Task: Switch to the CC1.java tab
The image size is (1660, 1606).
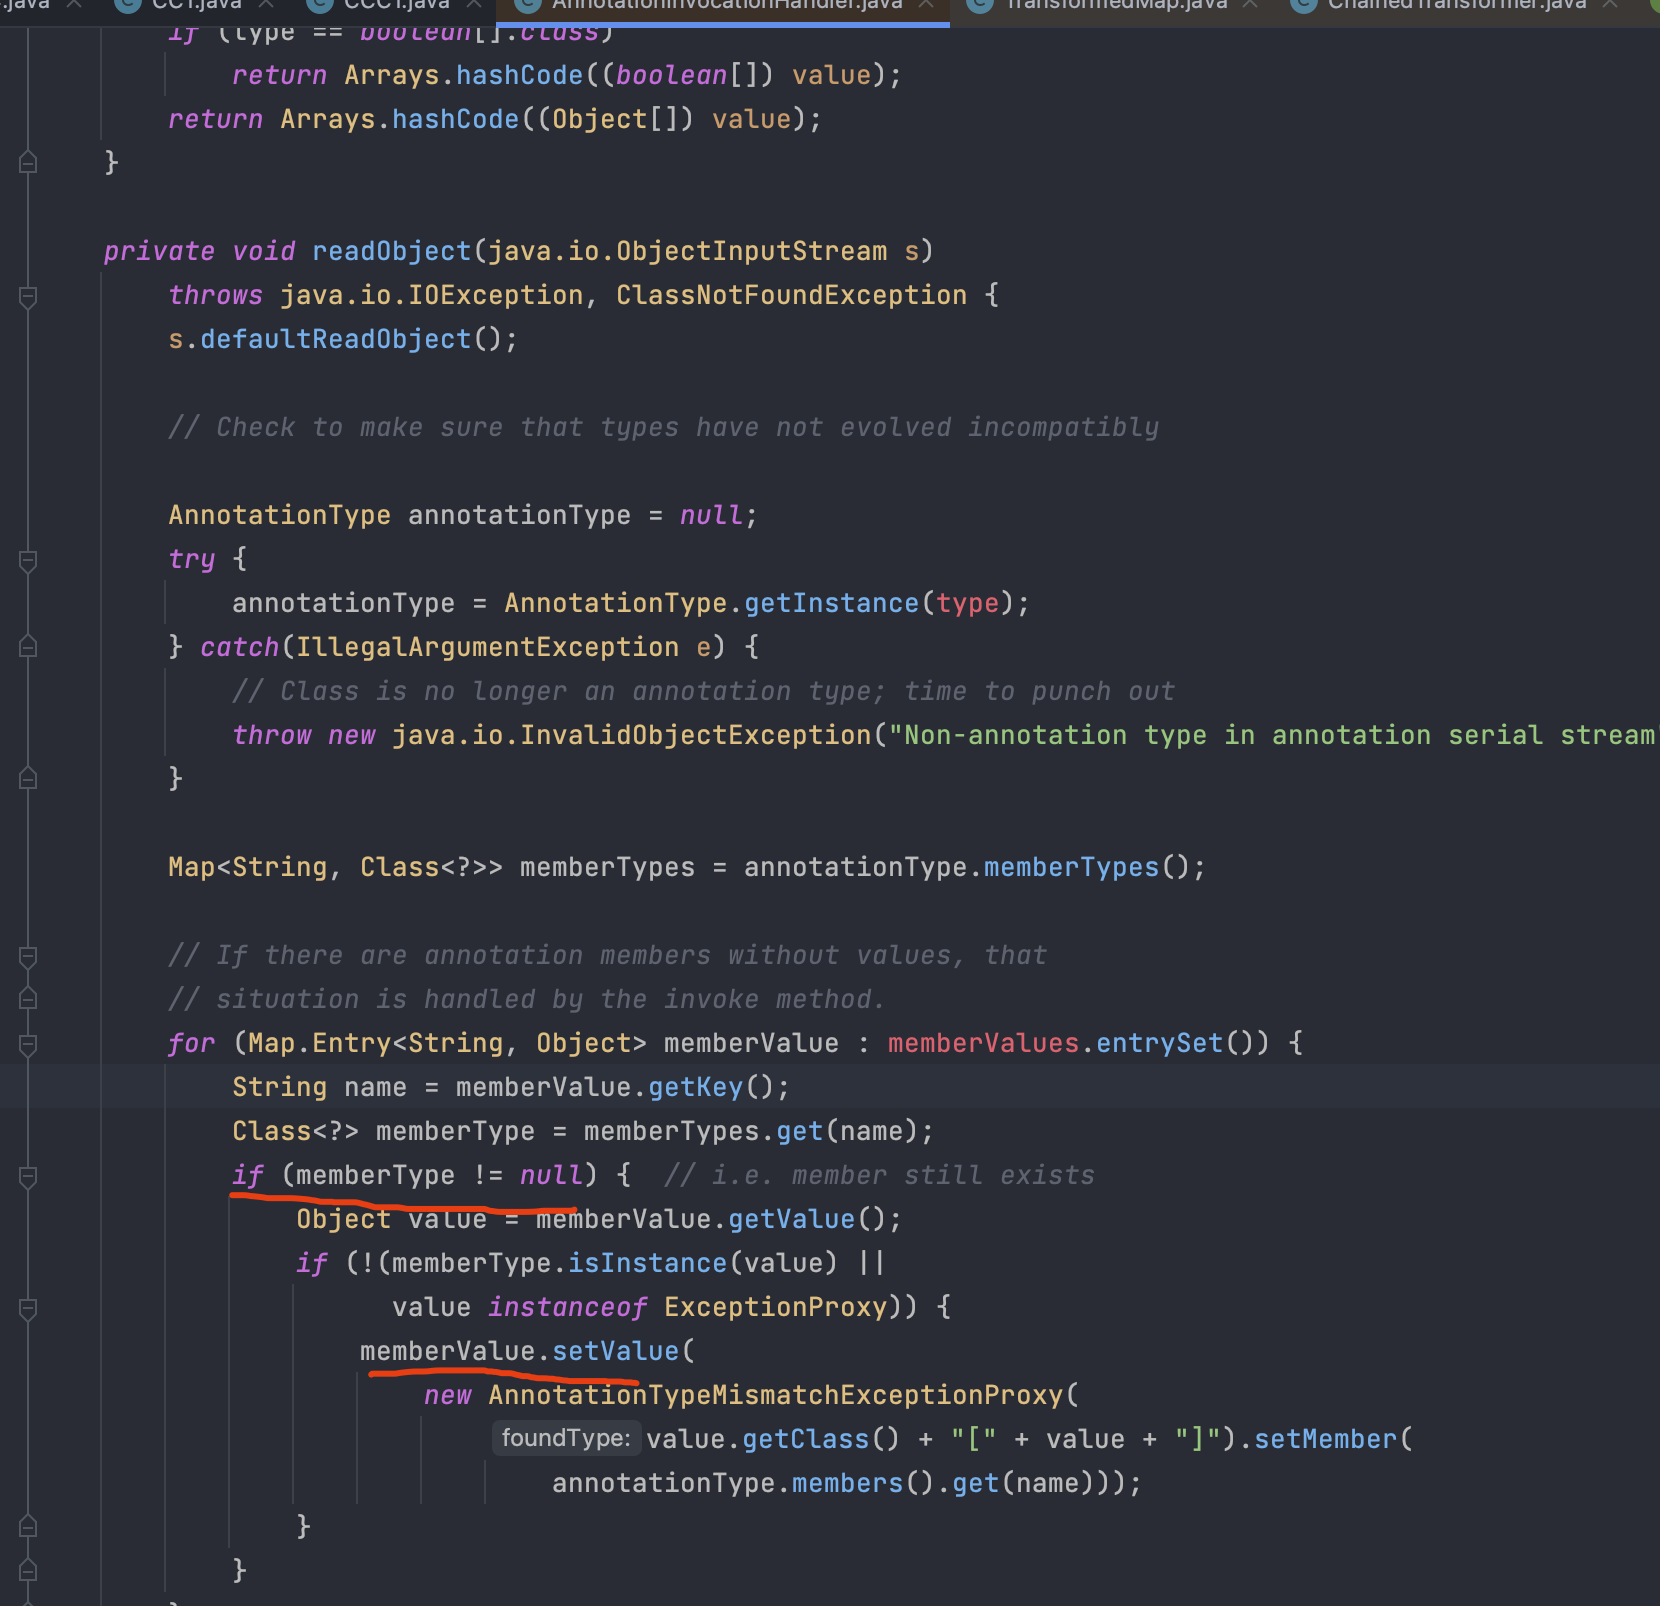Action: click(196, 5)
